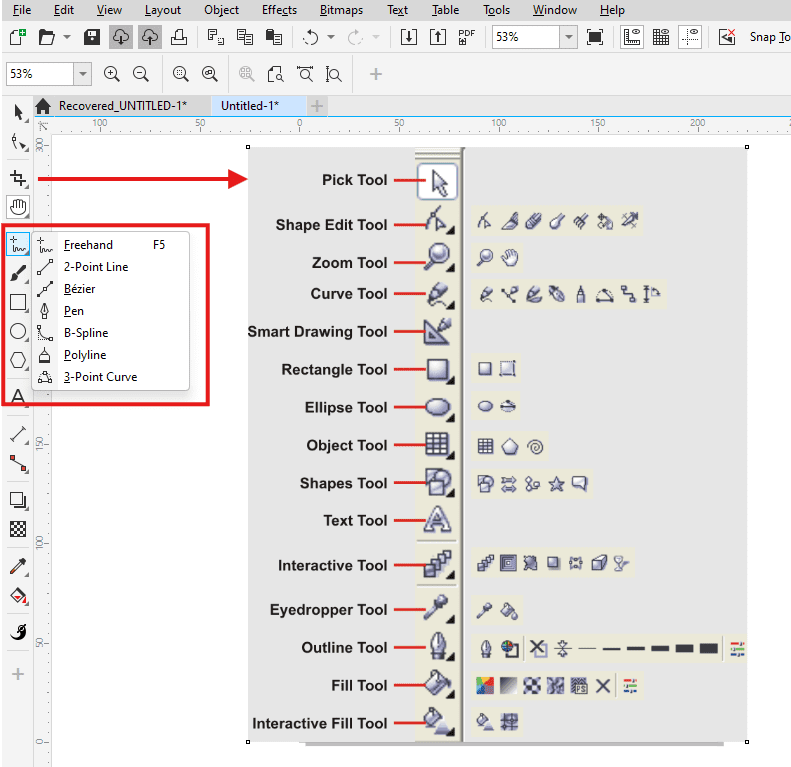Toggle the Show Grid button

coord(660,37)
